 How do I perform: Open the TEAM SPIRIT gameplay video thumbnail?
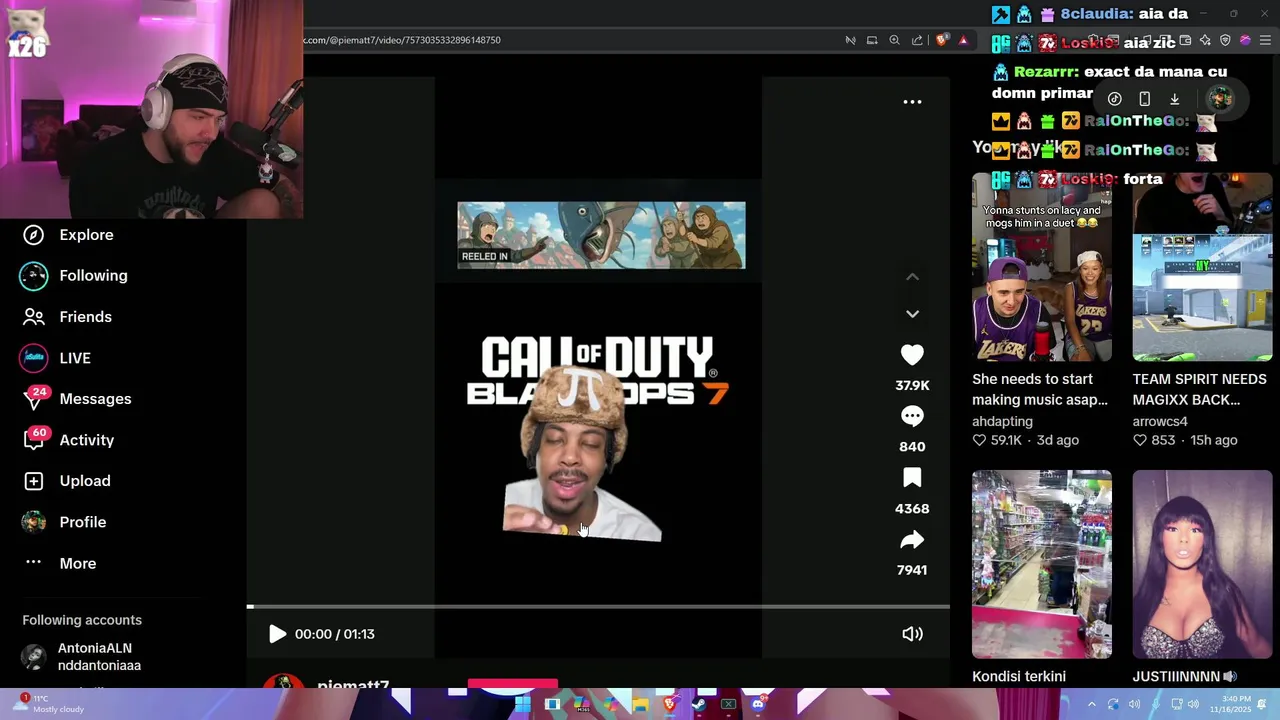tap(1202, 267)
